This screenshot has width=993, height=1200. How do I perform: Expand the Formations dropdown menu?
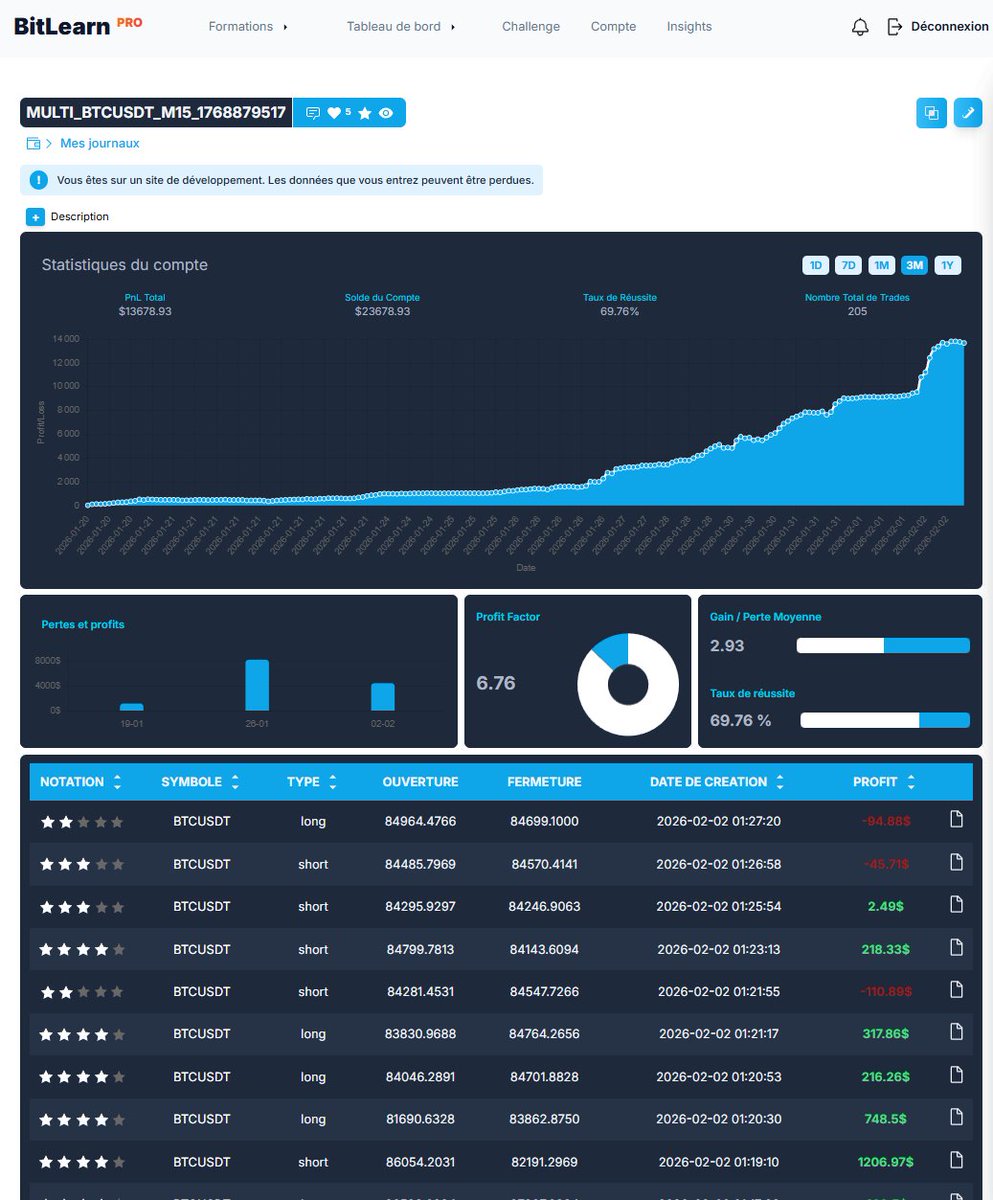(248, 27)
